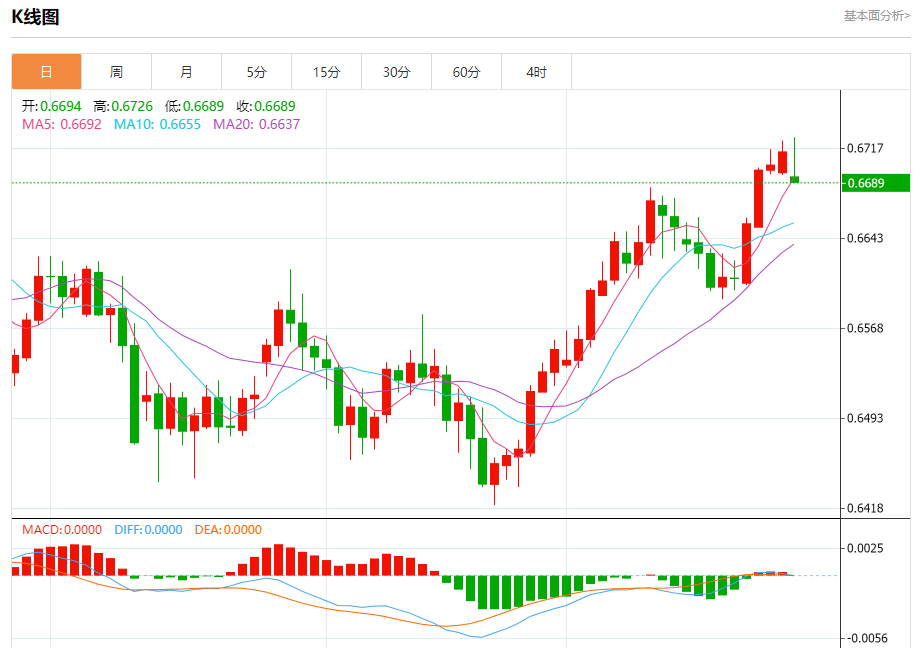
Task: Click the DIFF value label
Action: [x=149, y=530]
